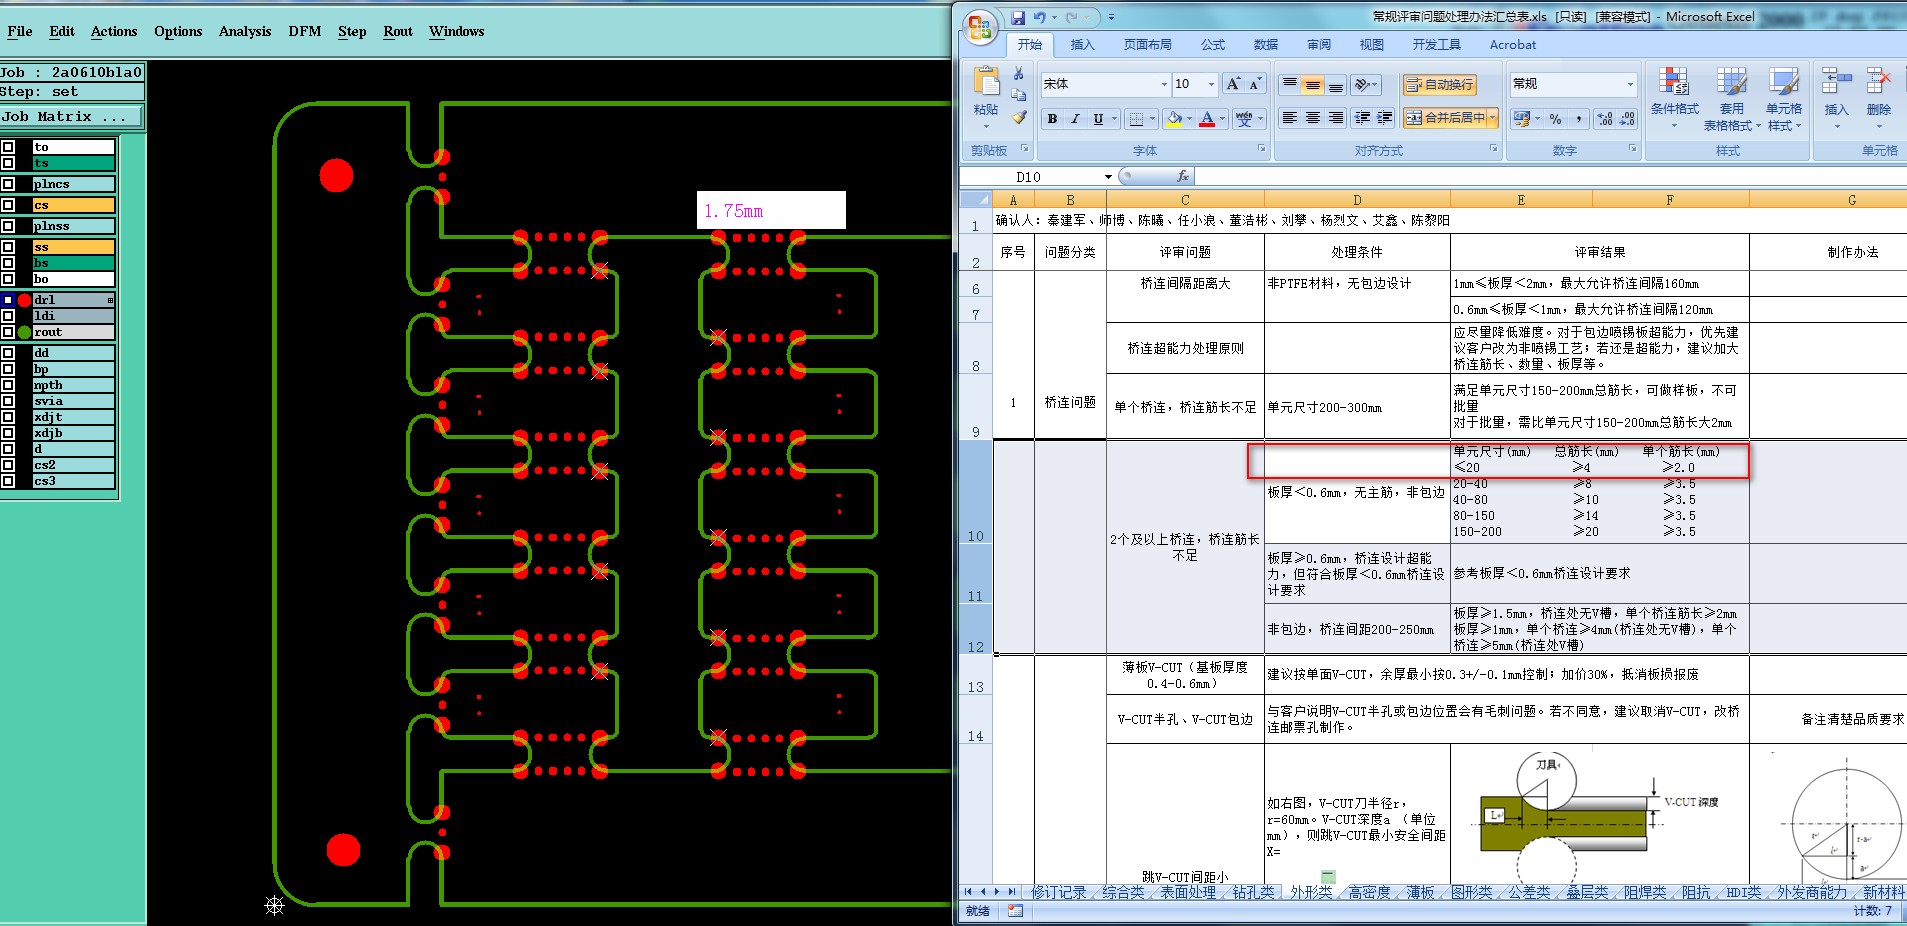Toggle Italic formatting in Excel
The height and width of the screenshot is (926, 1907).
(x=1075, y=119)
